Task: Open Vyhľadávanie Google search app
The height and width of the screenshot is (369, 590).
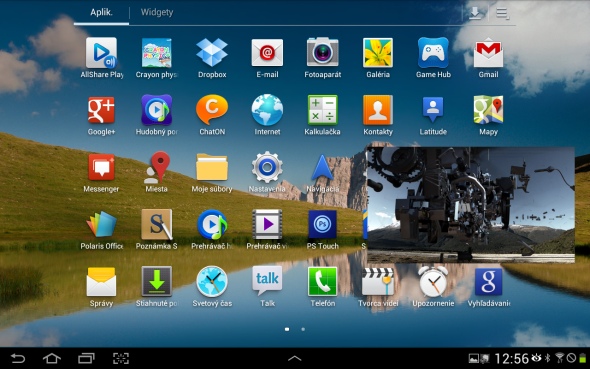Action: coord(488,281)
